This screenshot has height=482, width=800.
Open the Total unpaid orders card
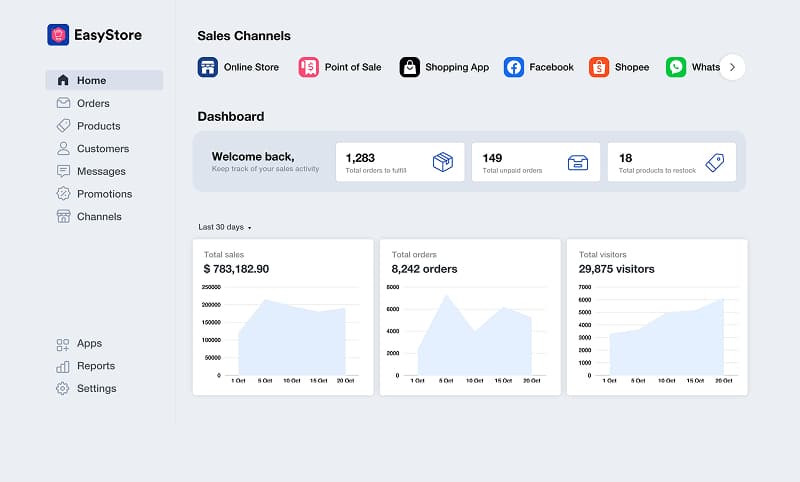(x=536, y=162)
